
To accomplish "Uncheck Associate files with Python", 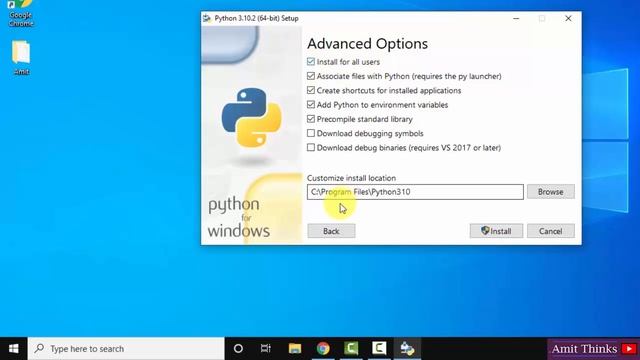I will 311,76.
